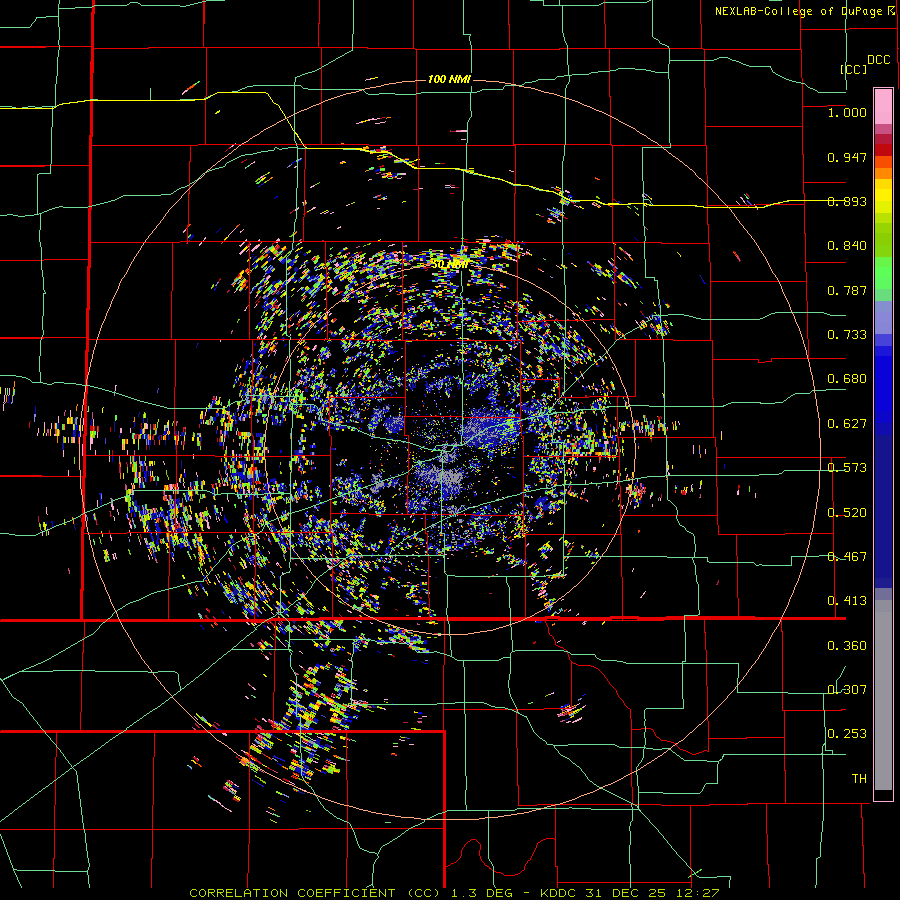
Task: Click the green segment of the color bar
Action: pos(883,278)
